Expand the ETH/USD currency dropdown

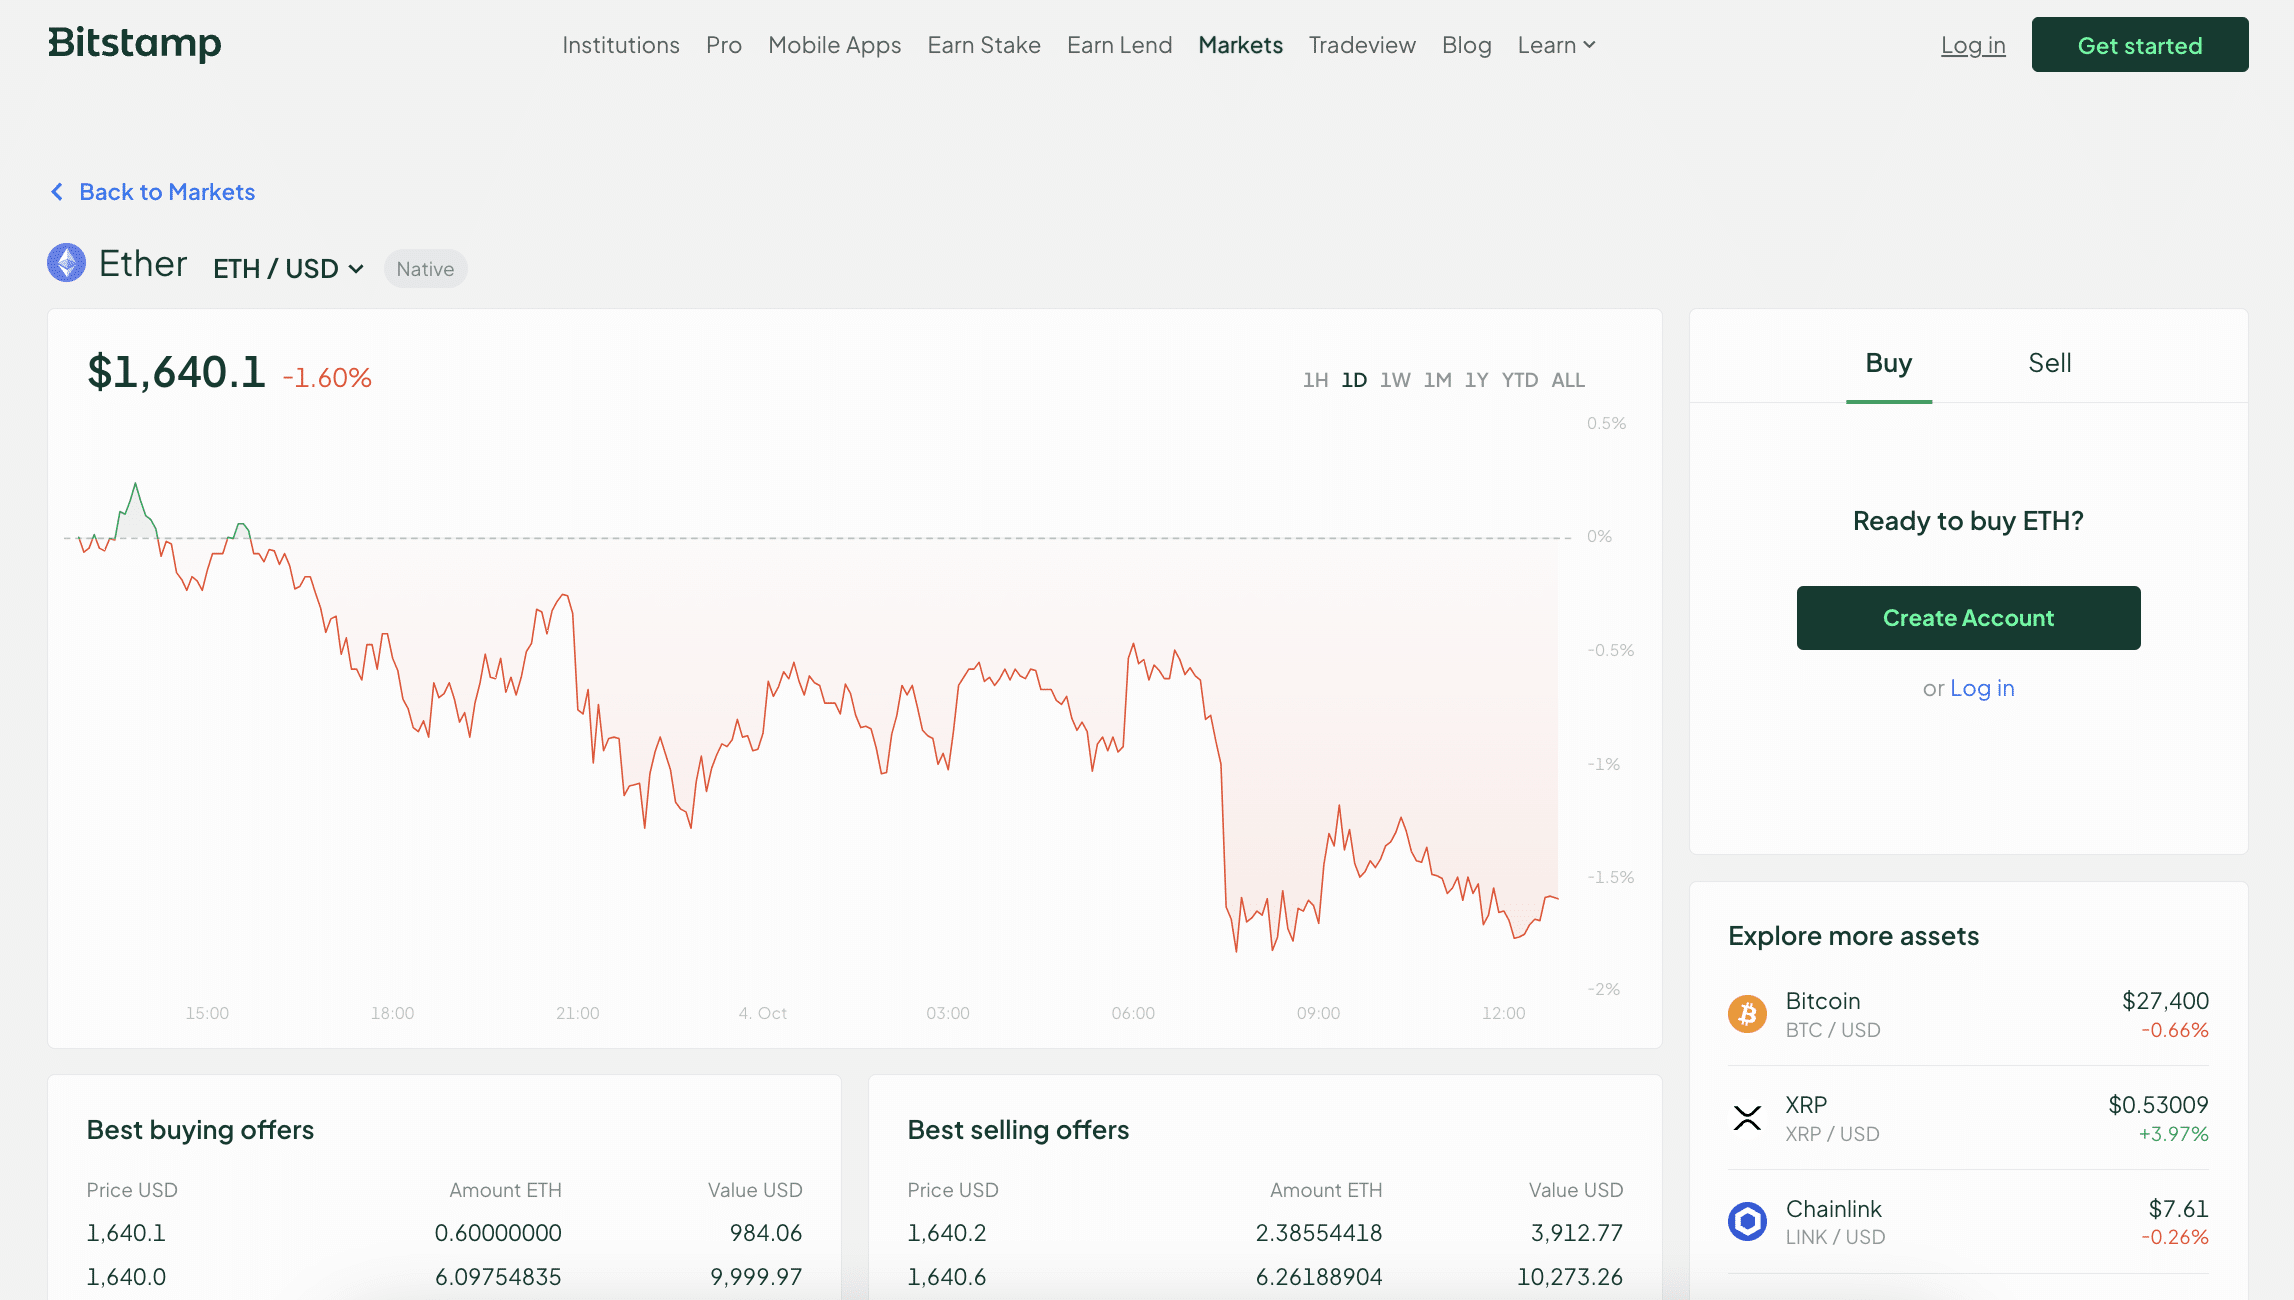pos(287,268)
